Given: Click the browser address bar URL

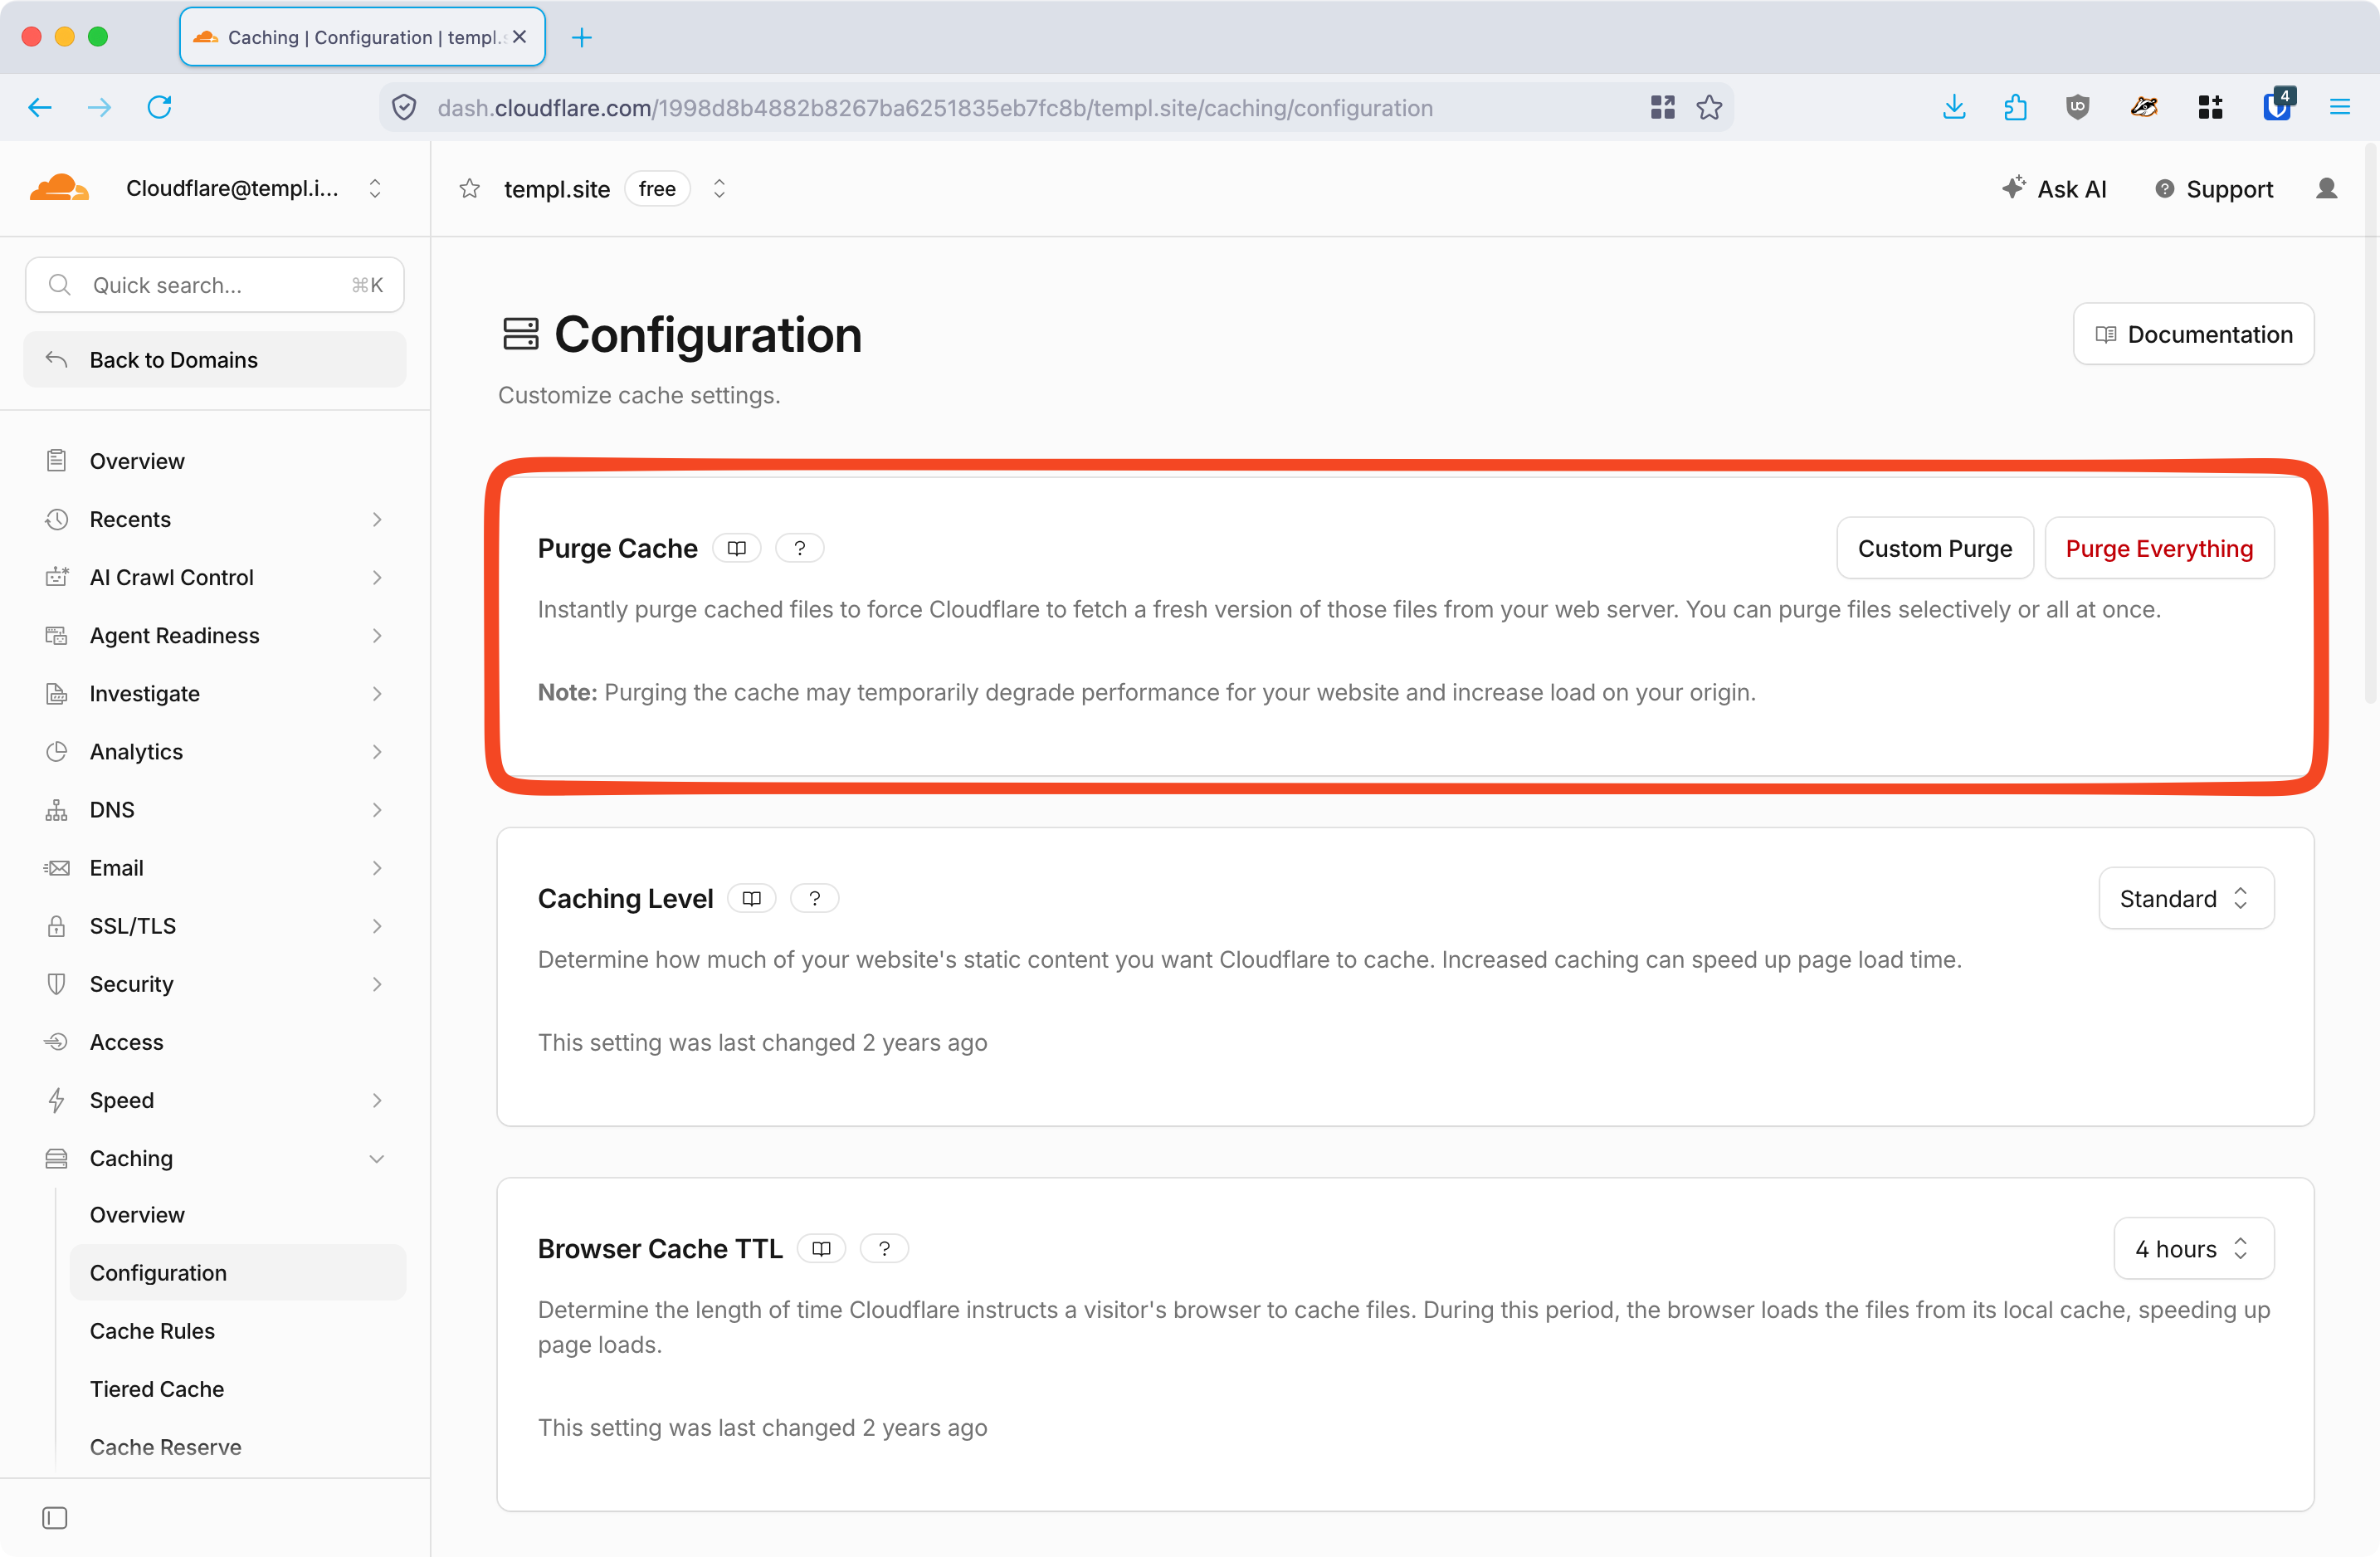Looking at the screenshot, I should pyautogui.click(x=935, y=107).
